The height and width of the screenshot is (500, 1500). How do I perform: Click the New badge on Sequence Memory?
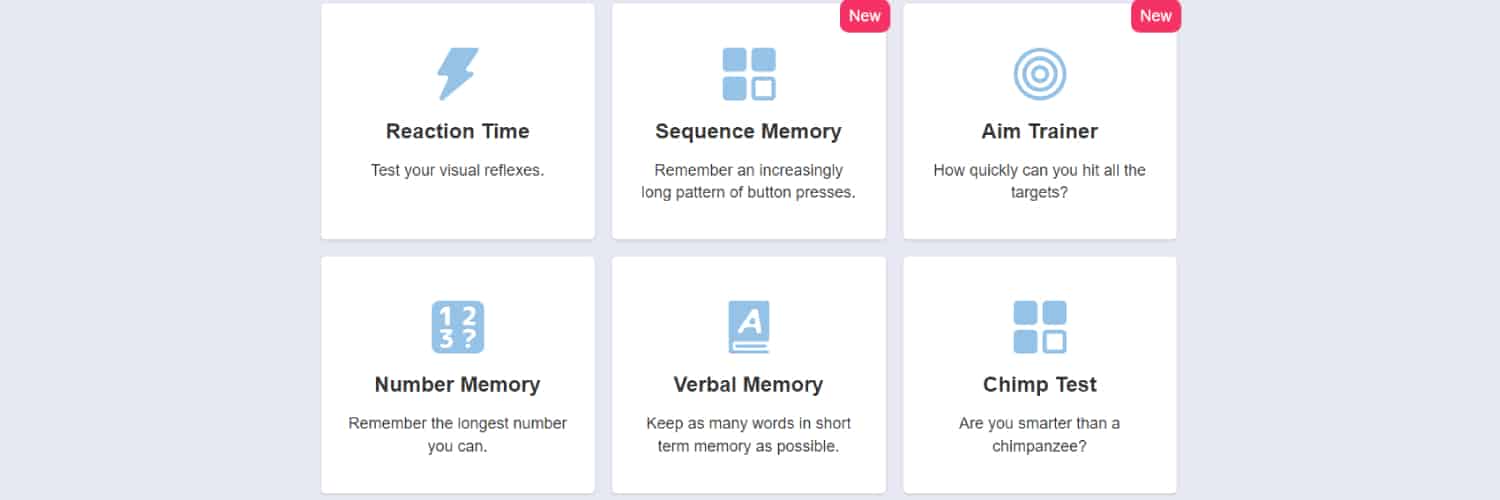tap(865, 16)
